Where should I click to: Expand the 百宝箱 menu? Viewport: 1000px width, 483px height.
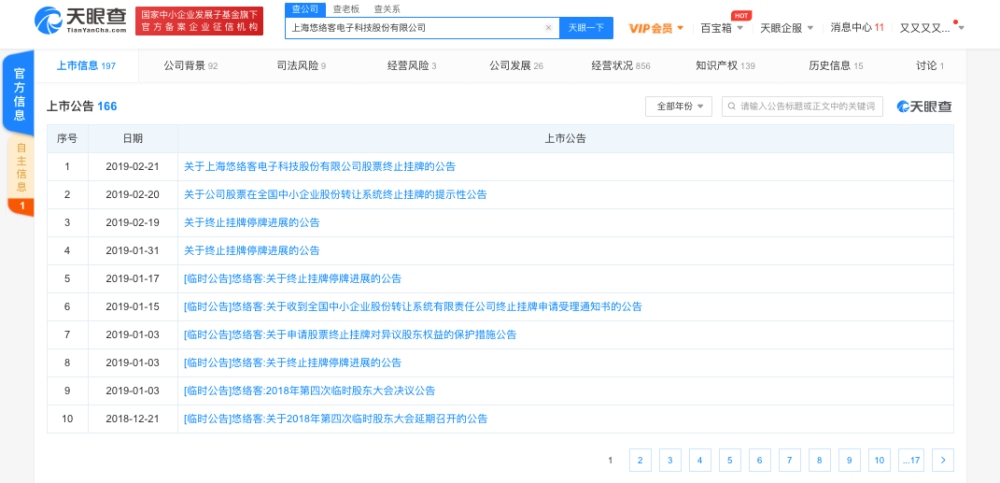[x=721, y=28]
